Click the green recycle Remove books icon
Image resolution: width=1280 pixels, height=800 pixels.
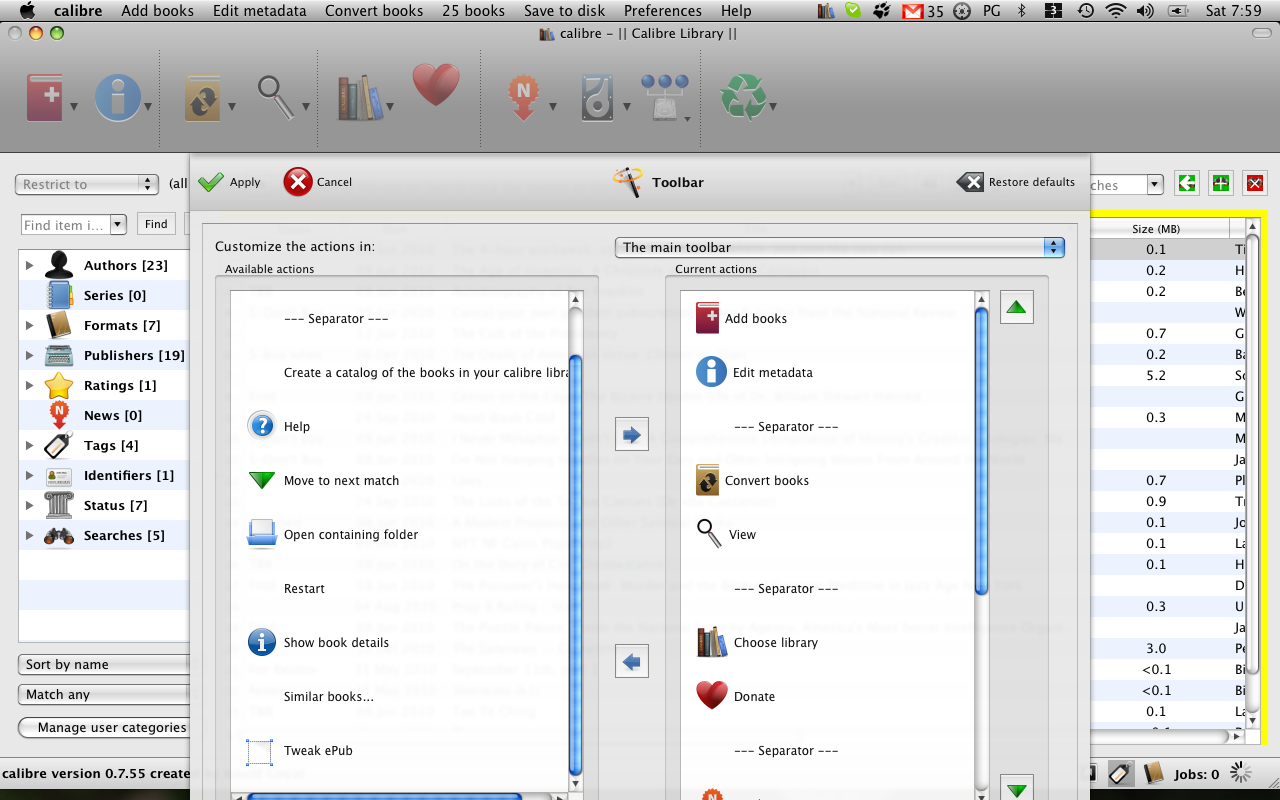pos(743,98)
